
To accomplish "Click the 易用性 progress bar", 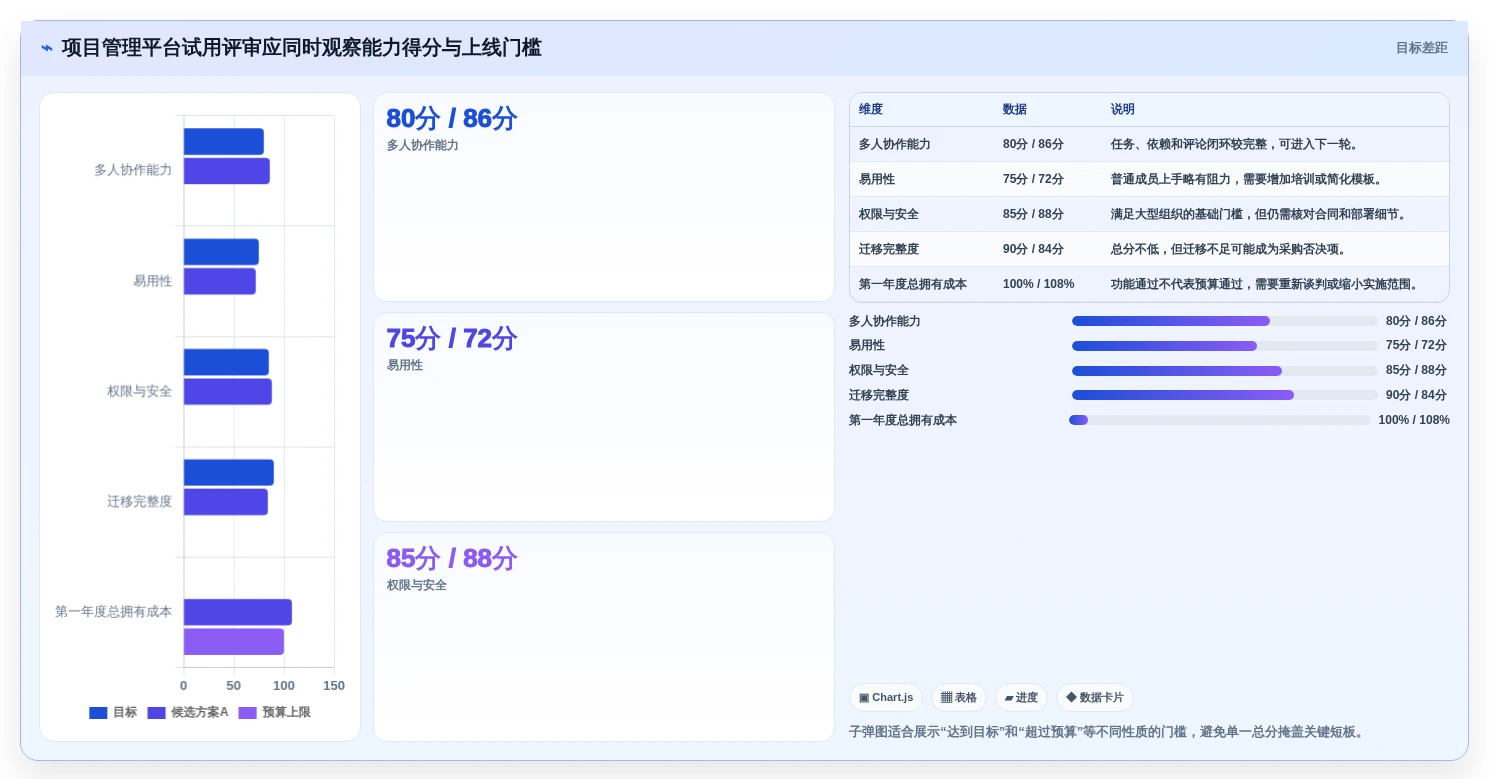I will [1224, 346].
